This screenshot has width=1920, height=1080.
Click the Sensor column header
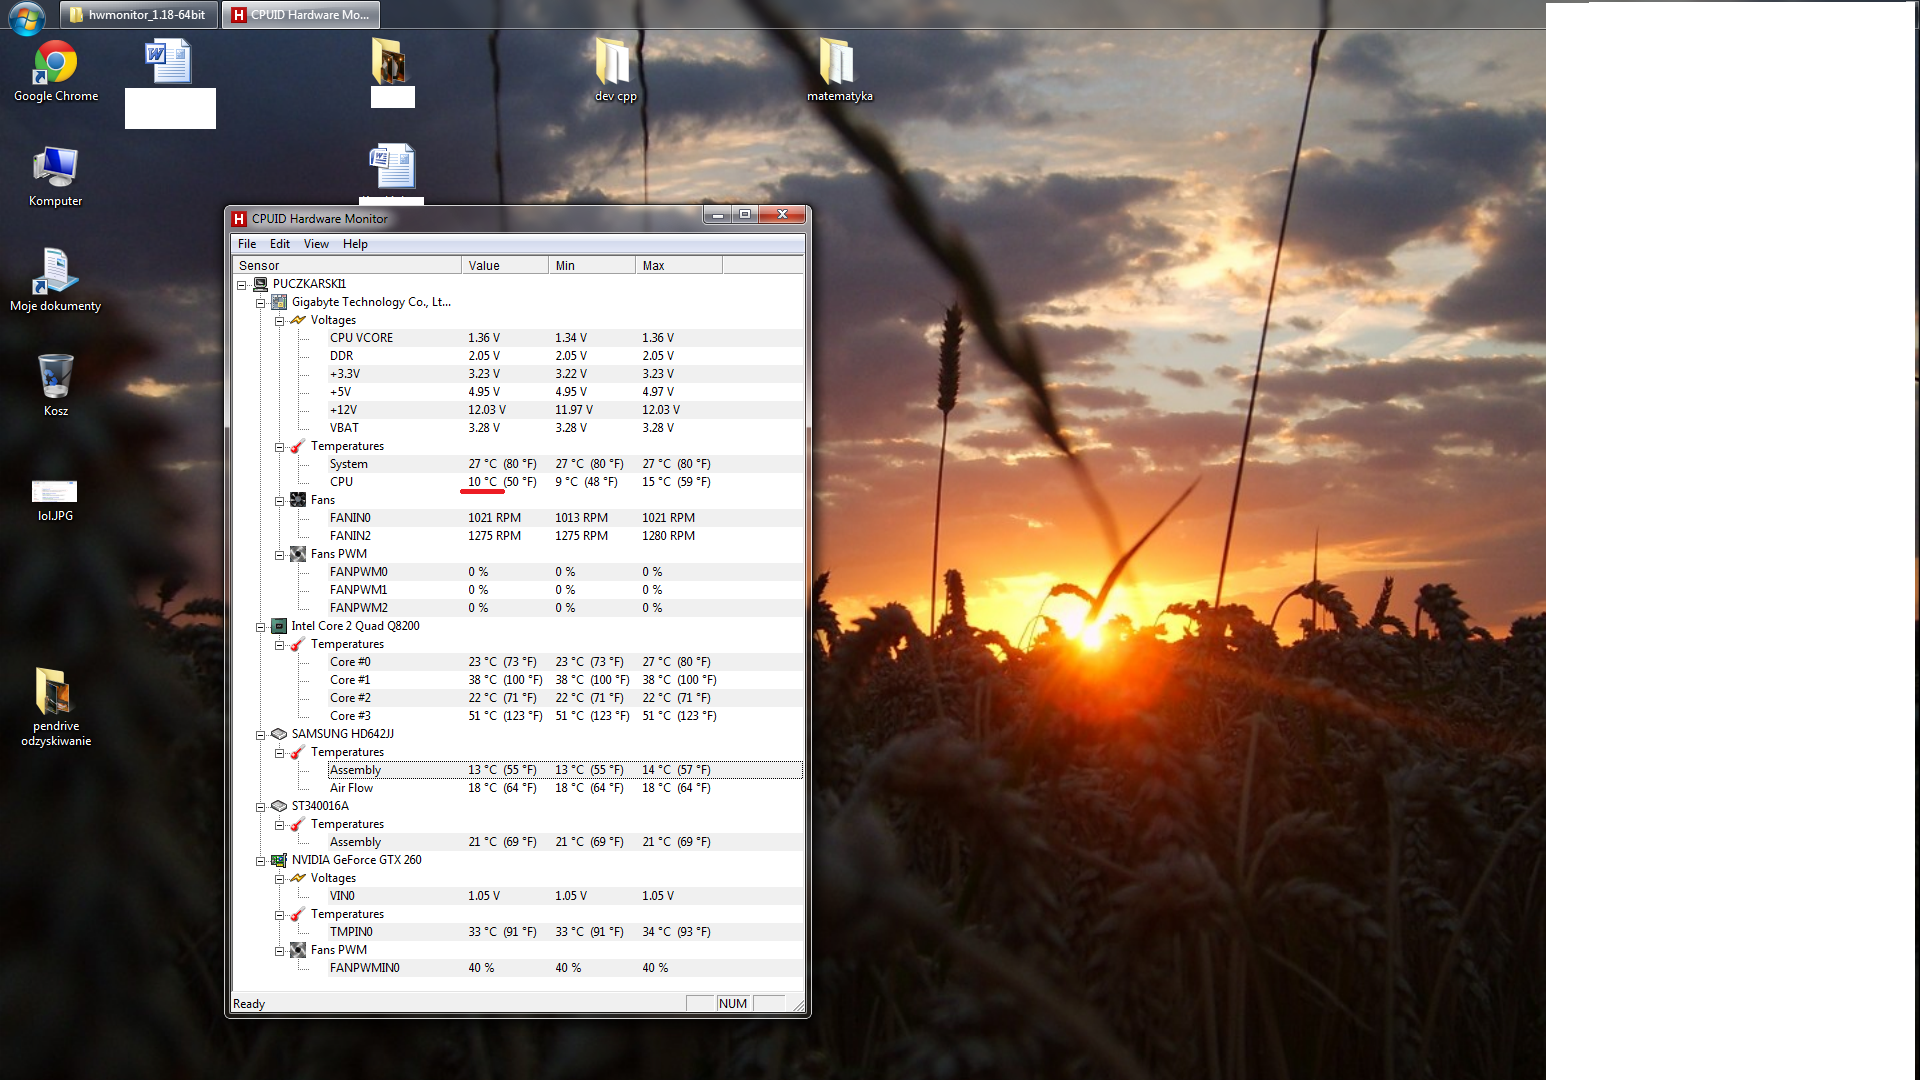pos(347,265)
